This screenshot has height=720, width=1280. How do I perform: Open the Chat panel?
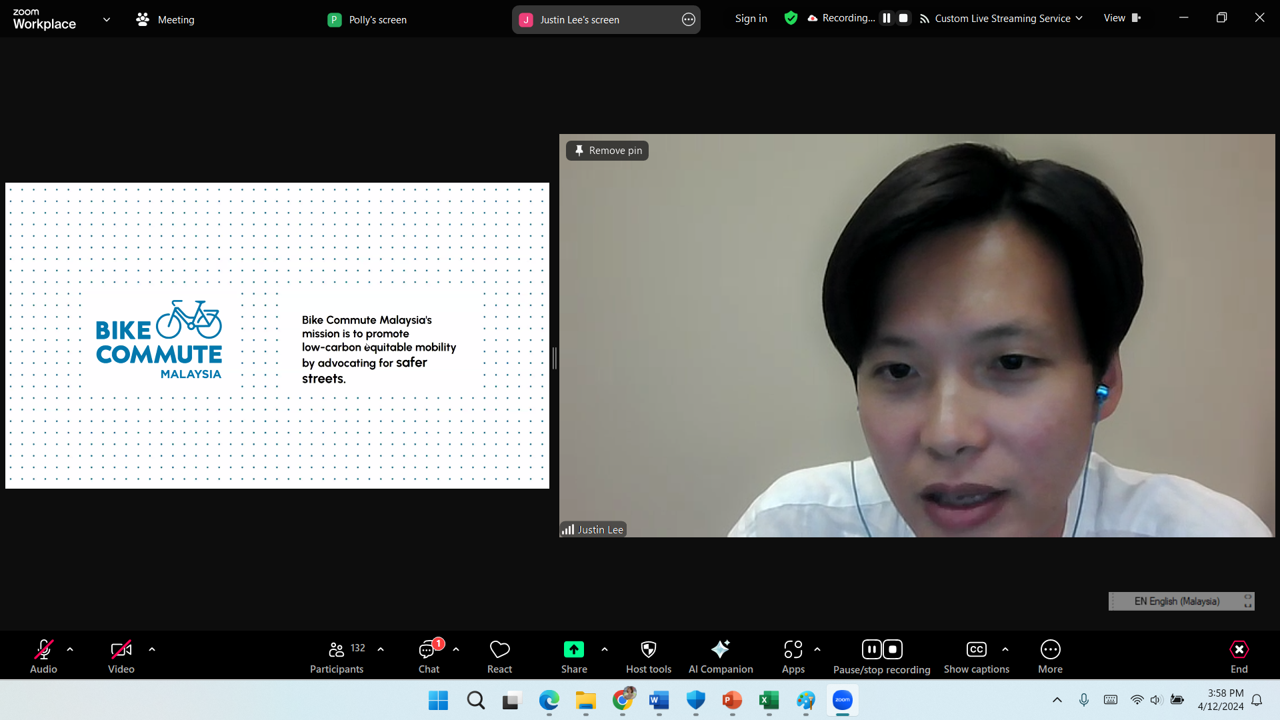(x=429, y=656)
